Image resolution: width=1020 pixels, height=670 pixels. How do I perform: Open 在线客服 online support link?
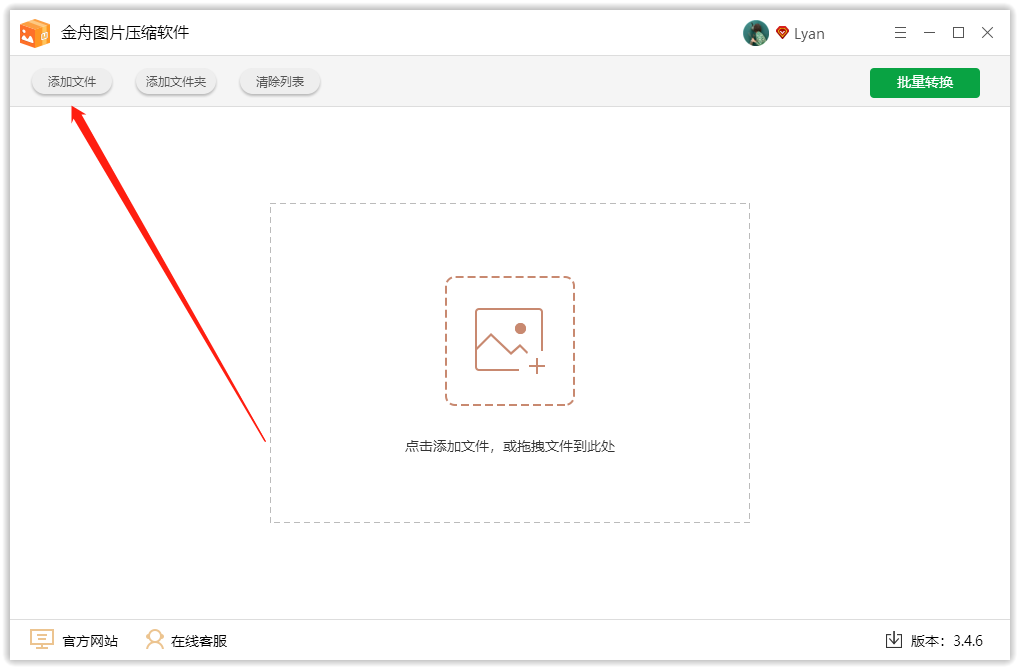click(x=199, y=641)
